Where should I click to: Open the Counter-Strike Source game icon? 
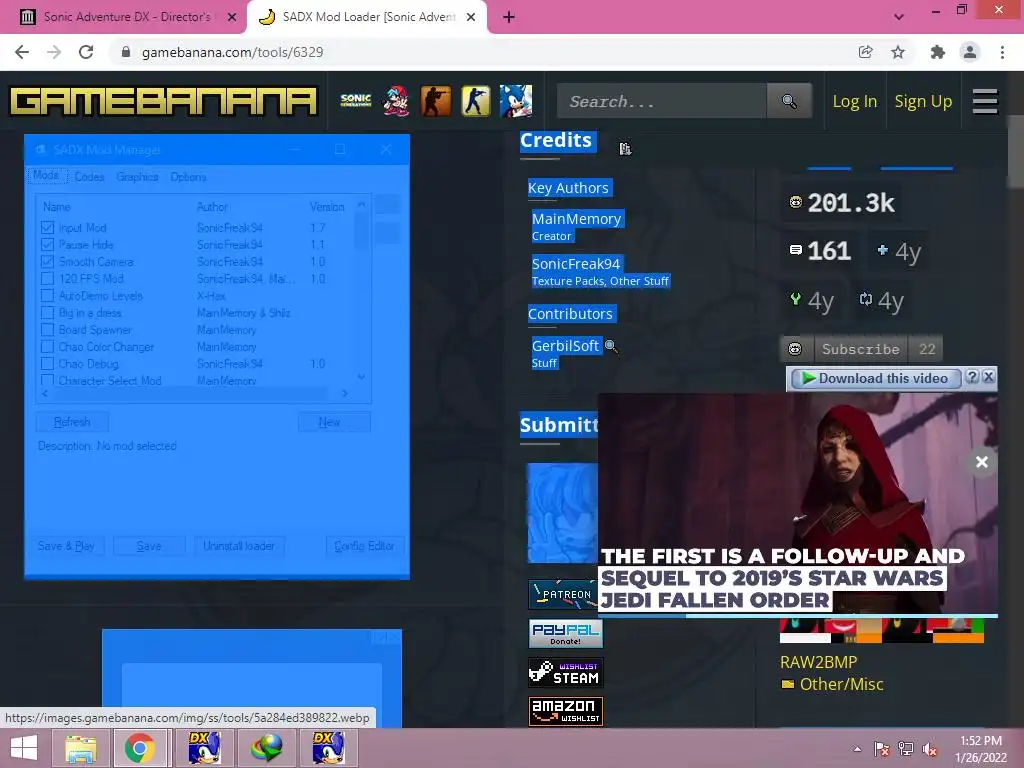click(436, 101)
